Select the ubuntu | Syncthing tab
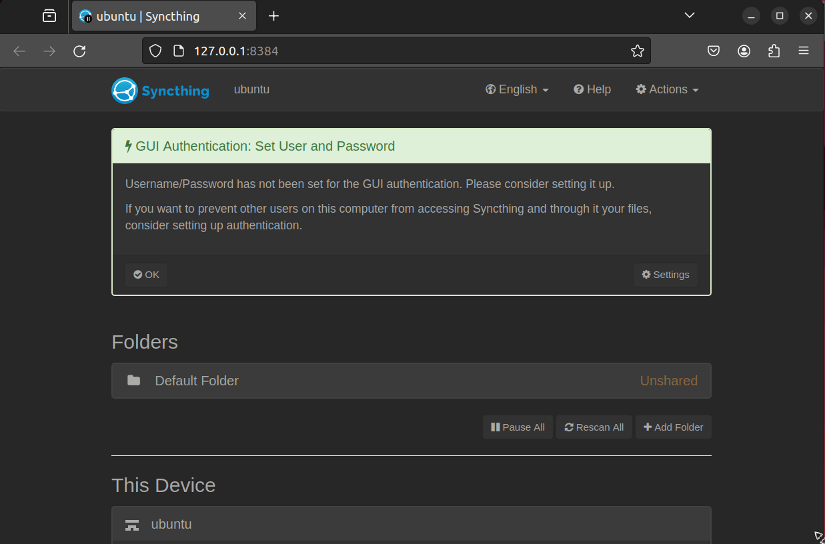The height and width of the screenshot is (544, 825). [164, 16]
